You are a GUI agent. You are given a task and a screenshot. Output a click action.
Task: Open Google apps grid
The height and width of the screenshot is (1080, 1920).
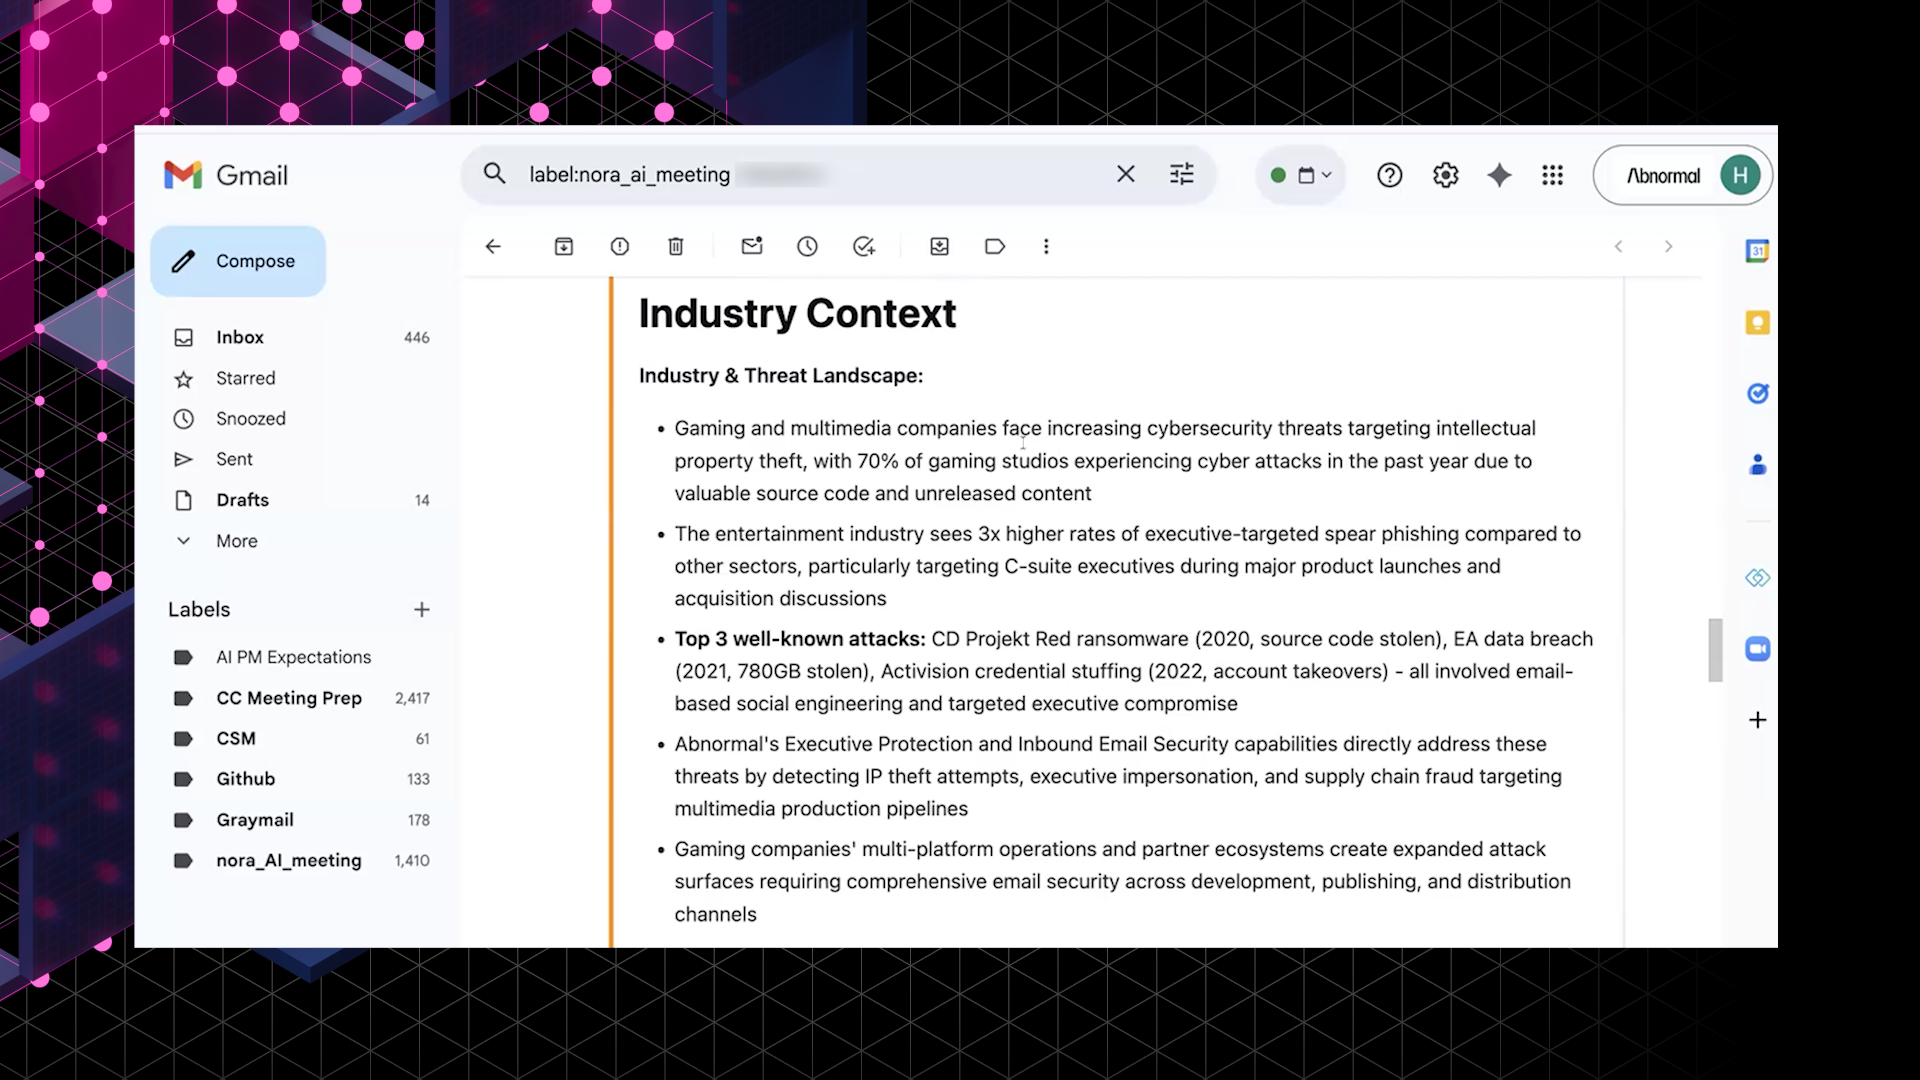click(x=1552, y=175)
